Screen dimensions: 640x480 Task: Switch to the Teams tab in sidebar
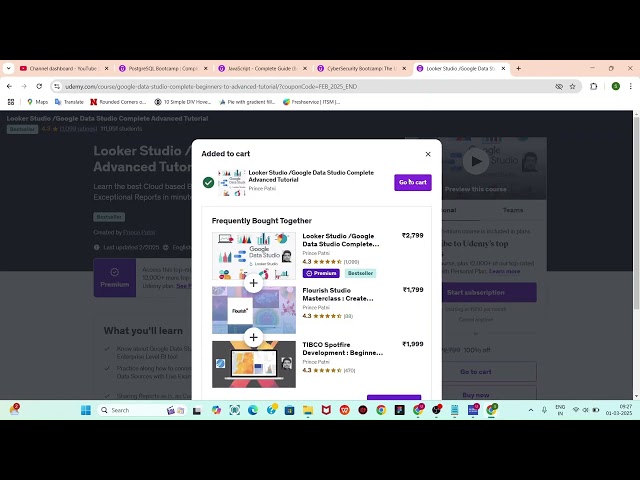click(x=513, y=210)
